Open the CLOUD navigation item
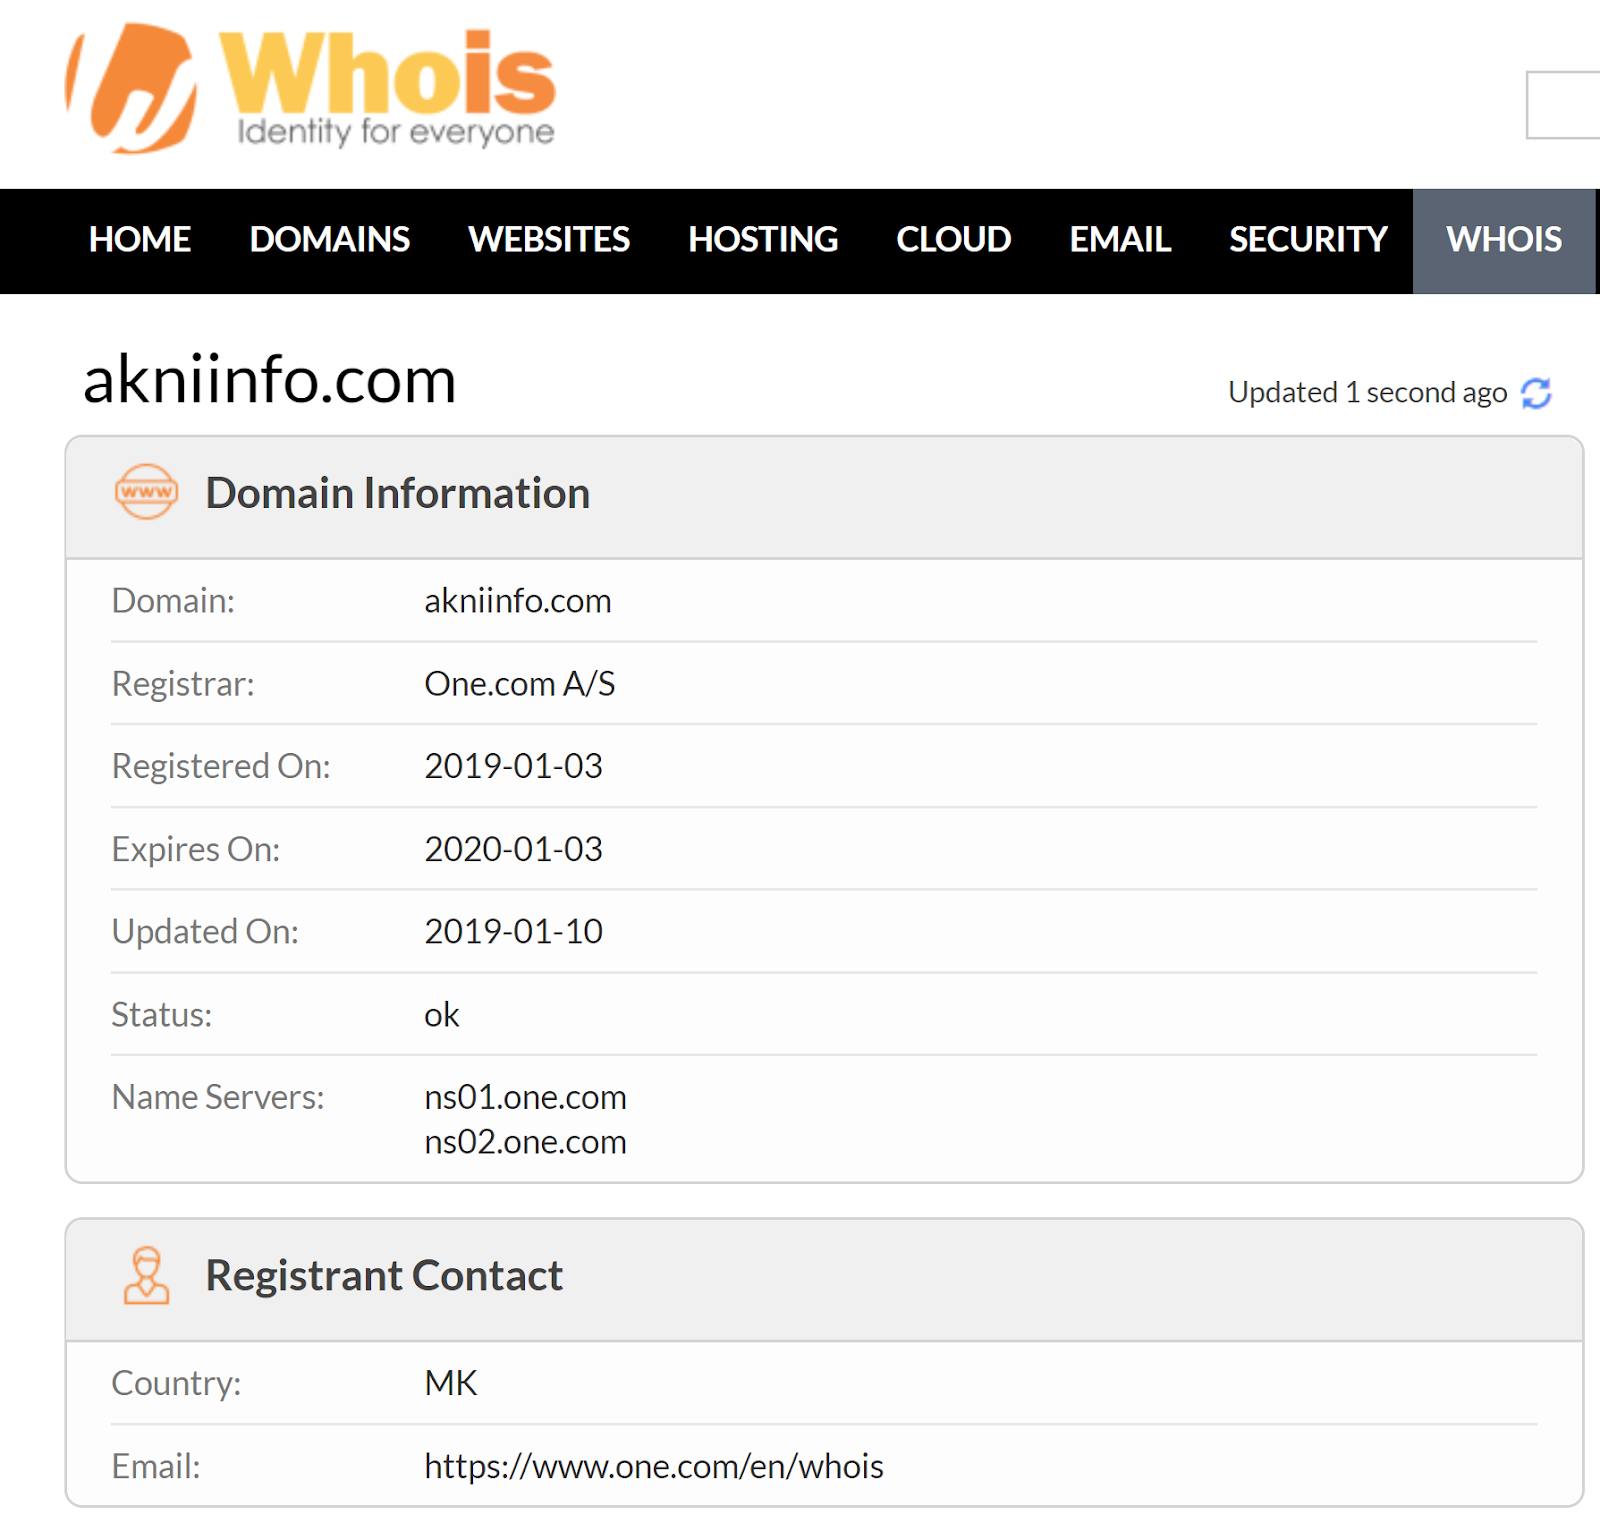1600x1523 pixels. point(954,240)
